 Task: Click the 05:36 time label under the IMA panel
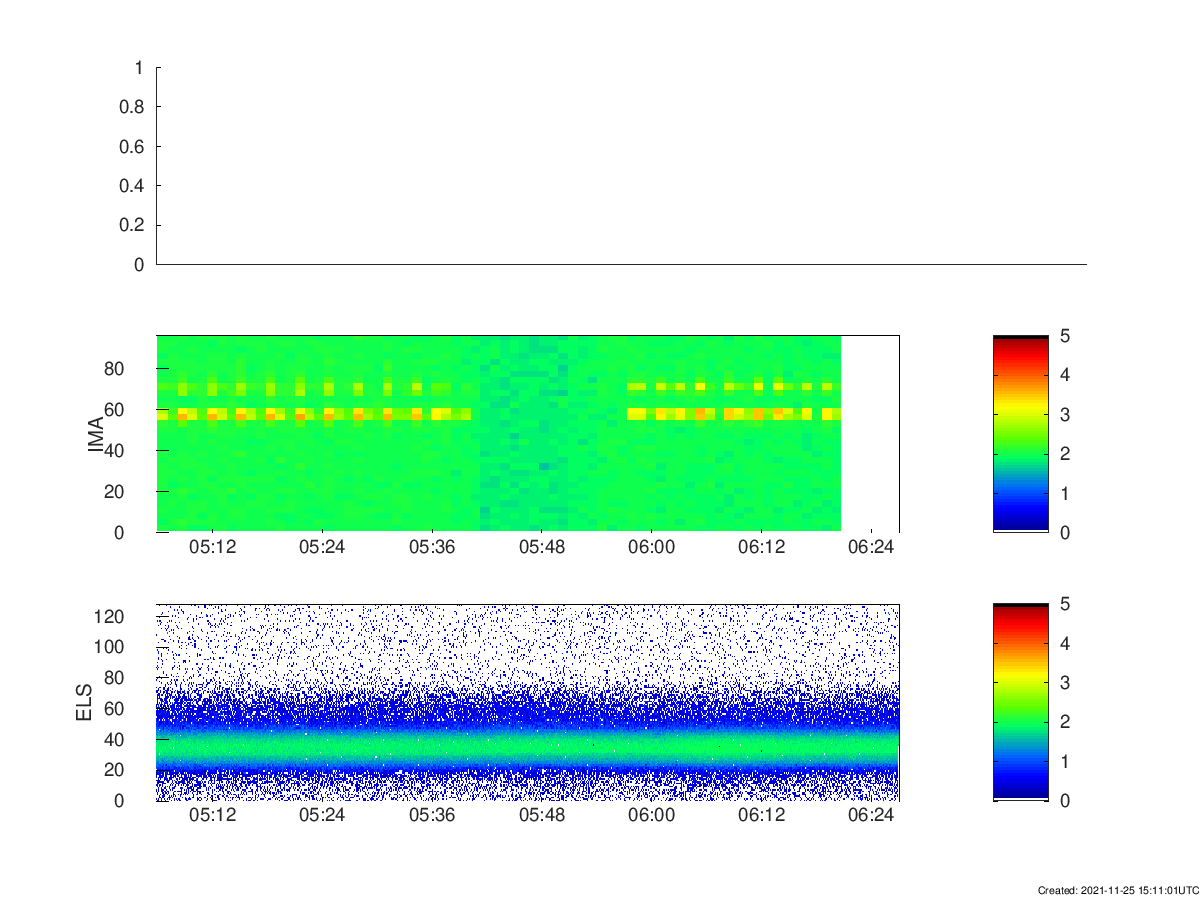(x=432, y=548)
